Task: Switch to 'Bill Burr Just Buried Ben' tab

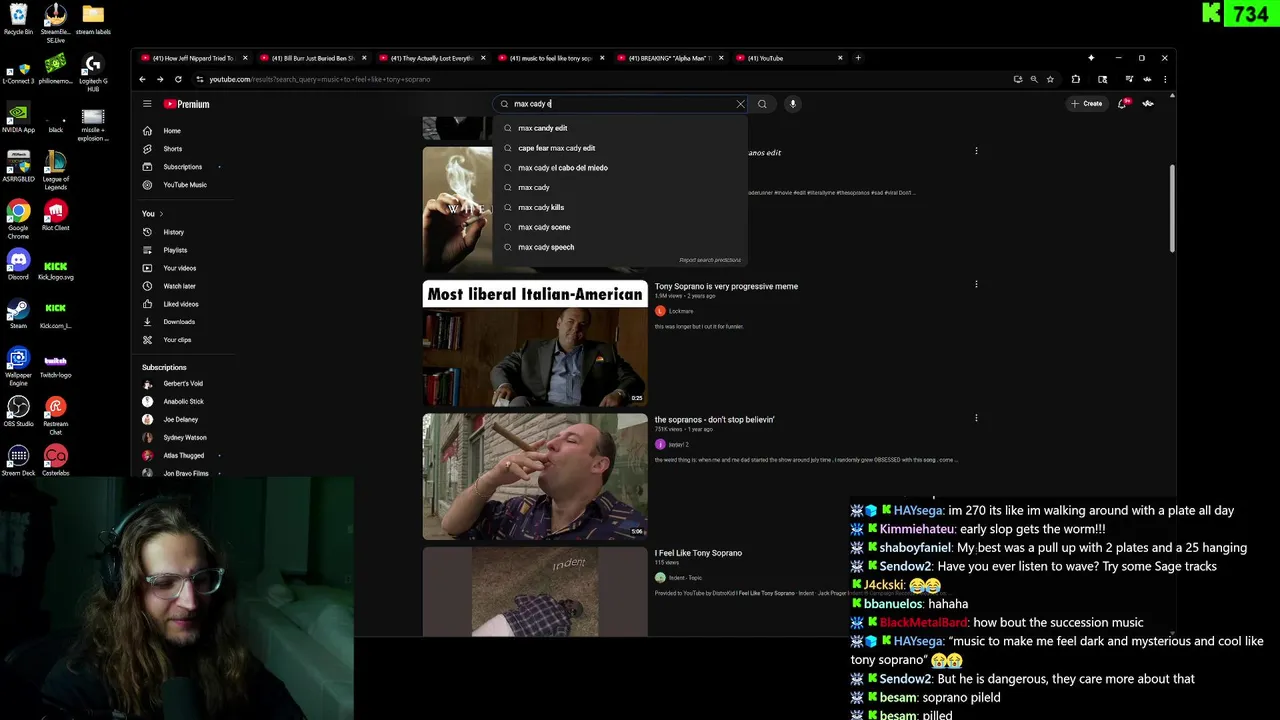Action: click(x=312, y=58)
